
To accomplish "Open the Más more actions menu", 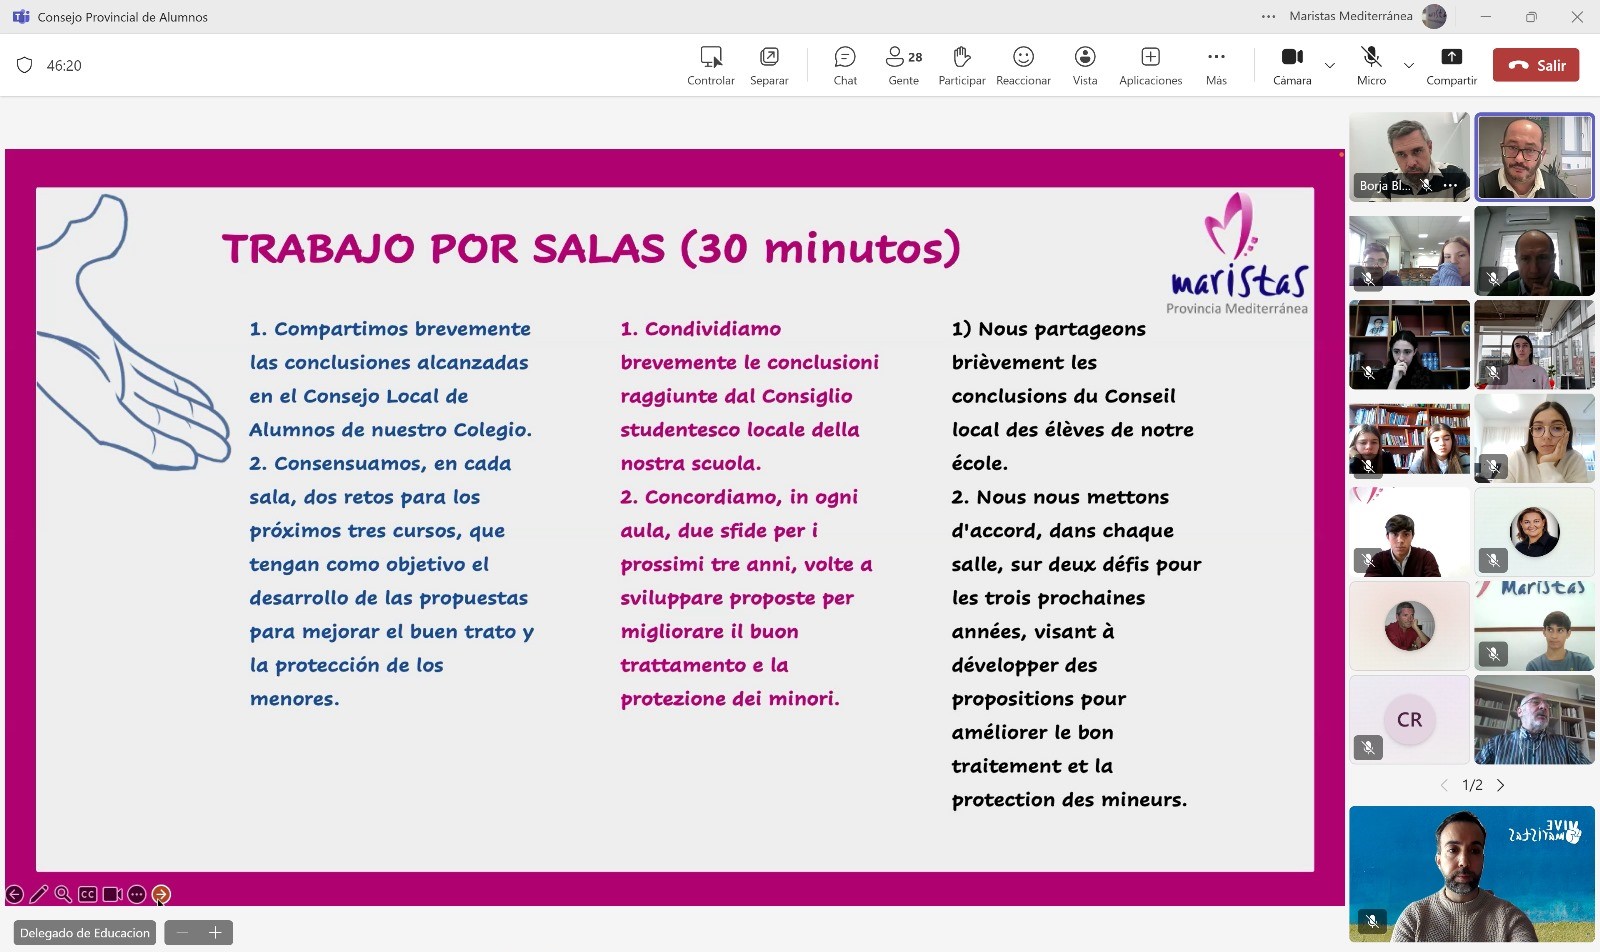I will point(1216,65).
